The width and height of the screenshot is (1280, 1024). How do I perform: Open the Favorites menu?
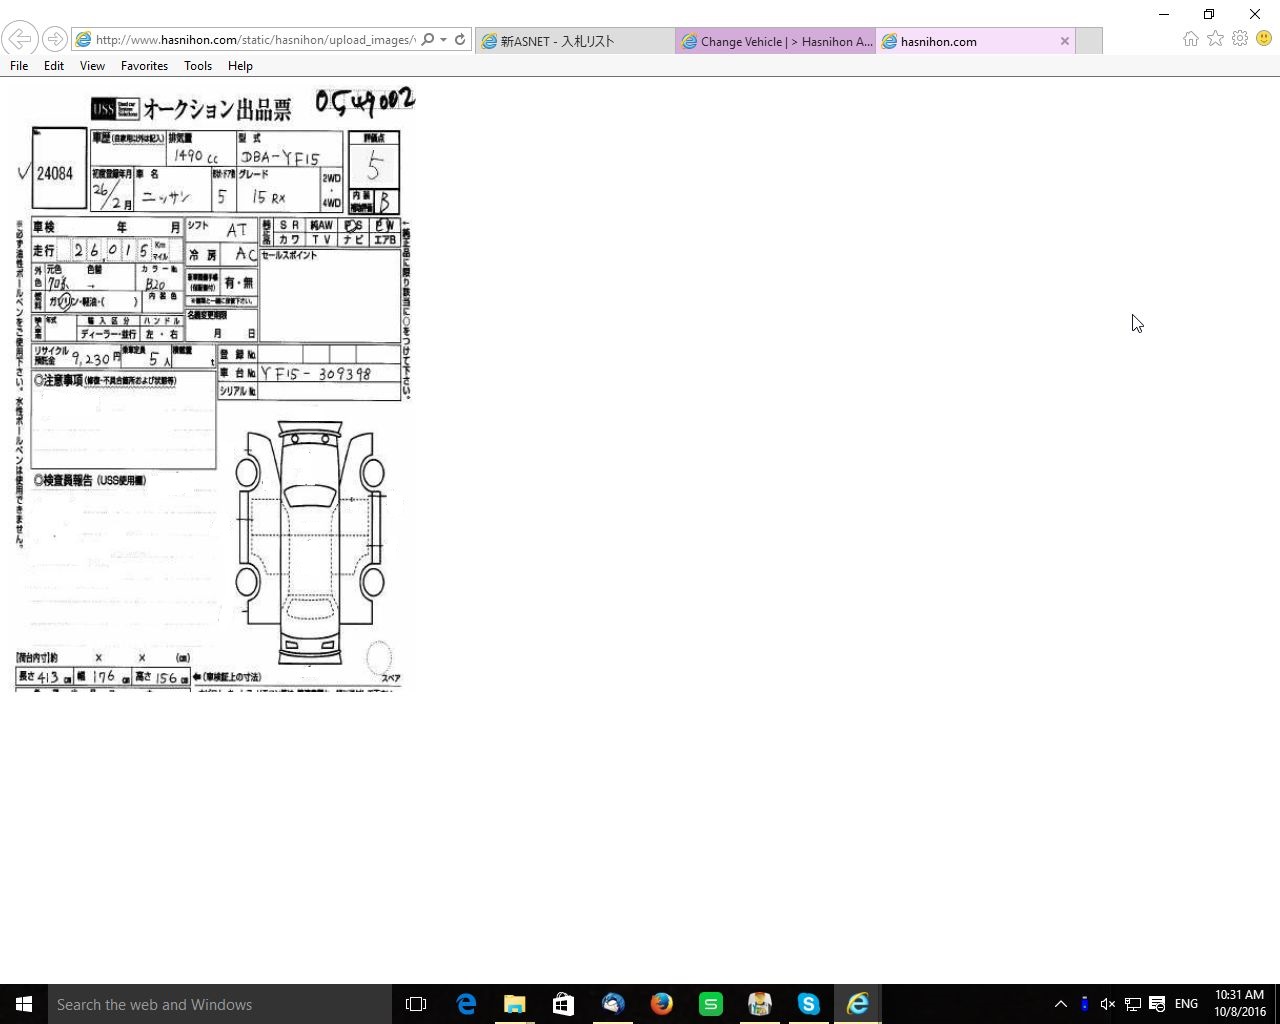[144, 66]
